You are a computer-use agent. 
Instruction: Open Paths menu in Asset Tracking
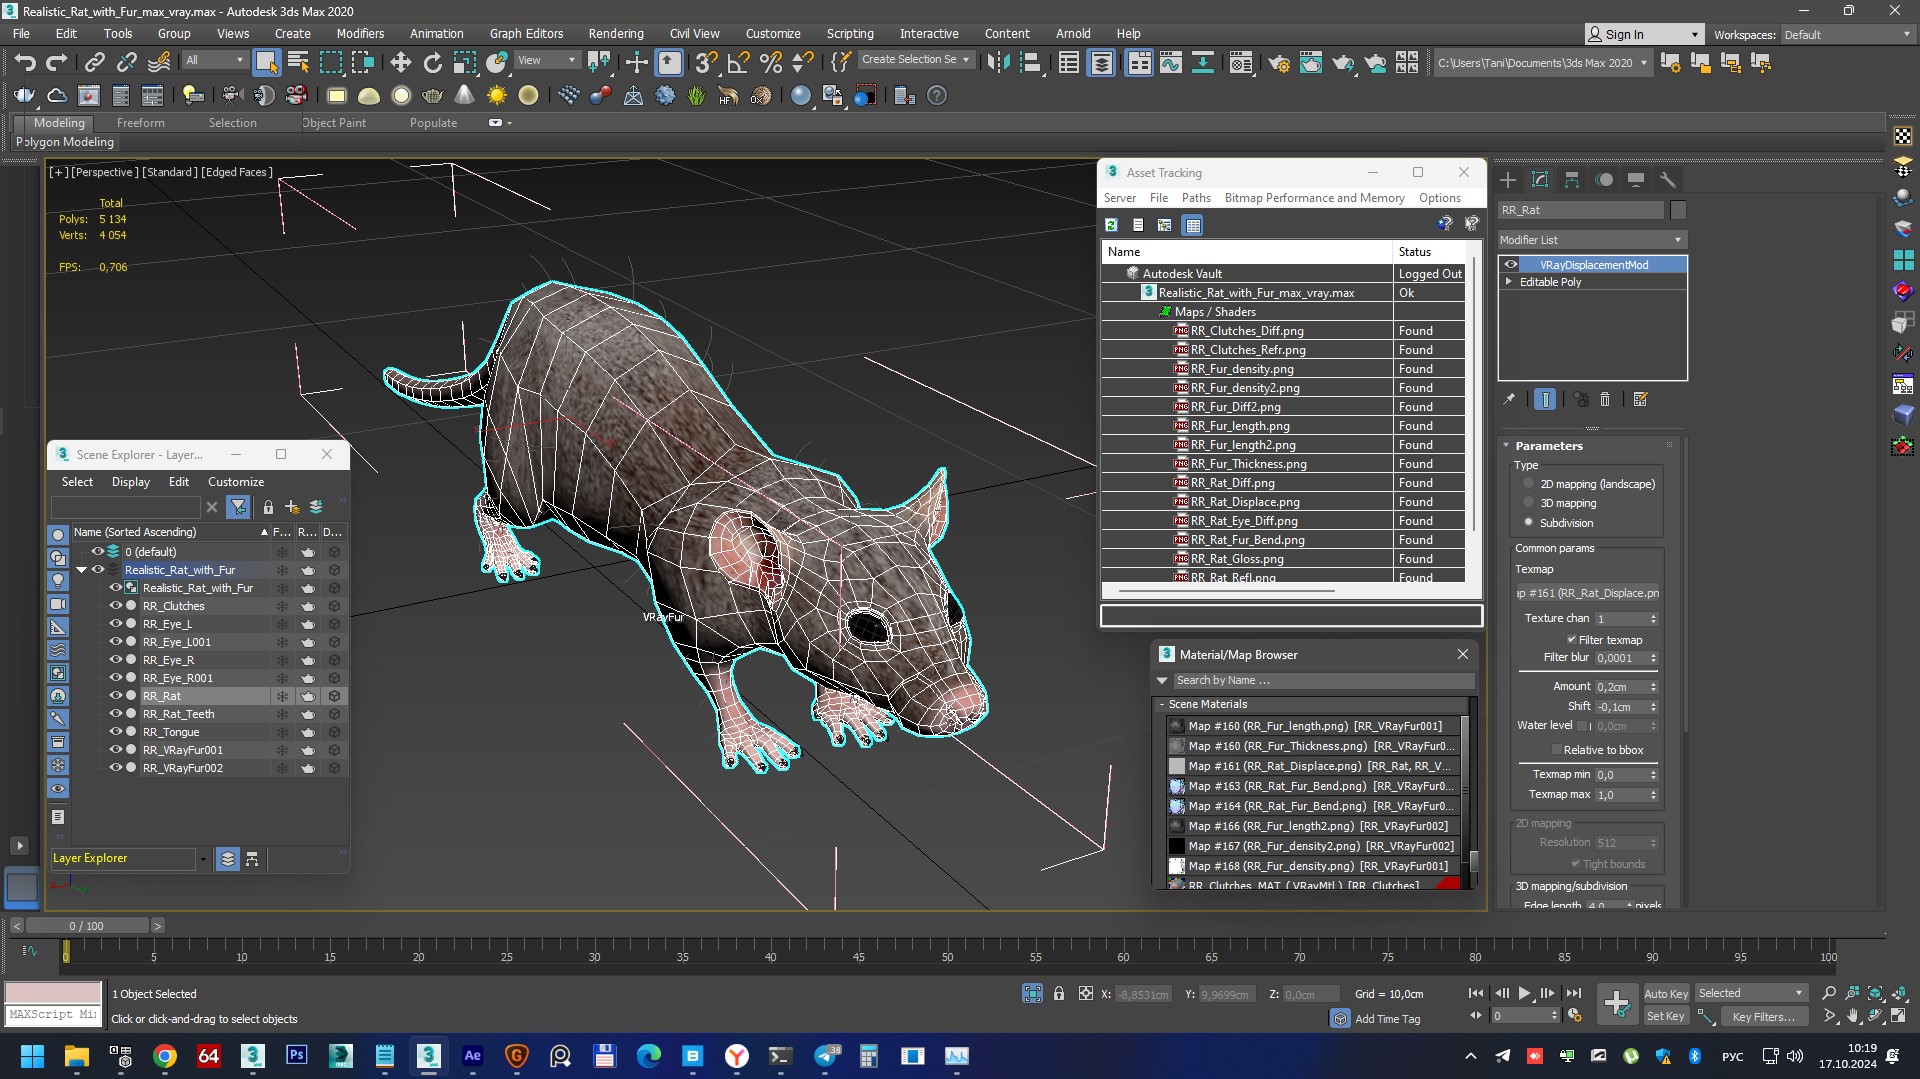(x=1195, y=198)
